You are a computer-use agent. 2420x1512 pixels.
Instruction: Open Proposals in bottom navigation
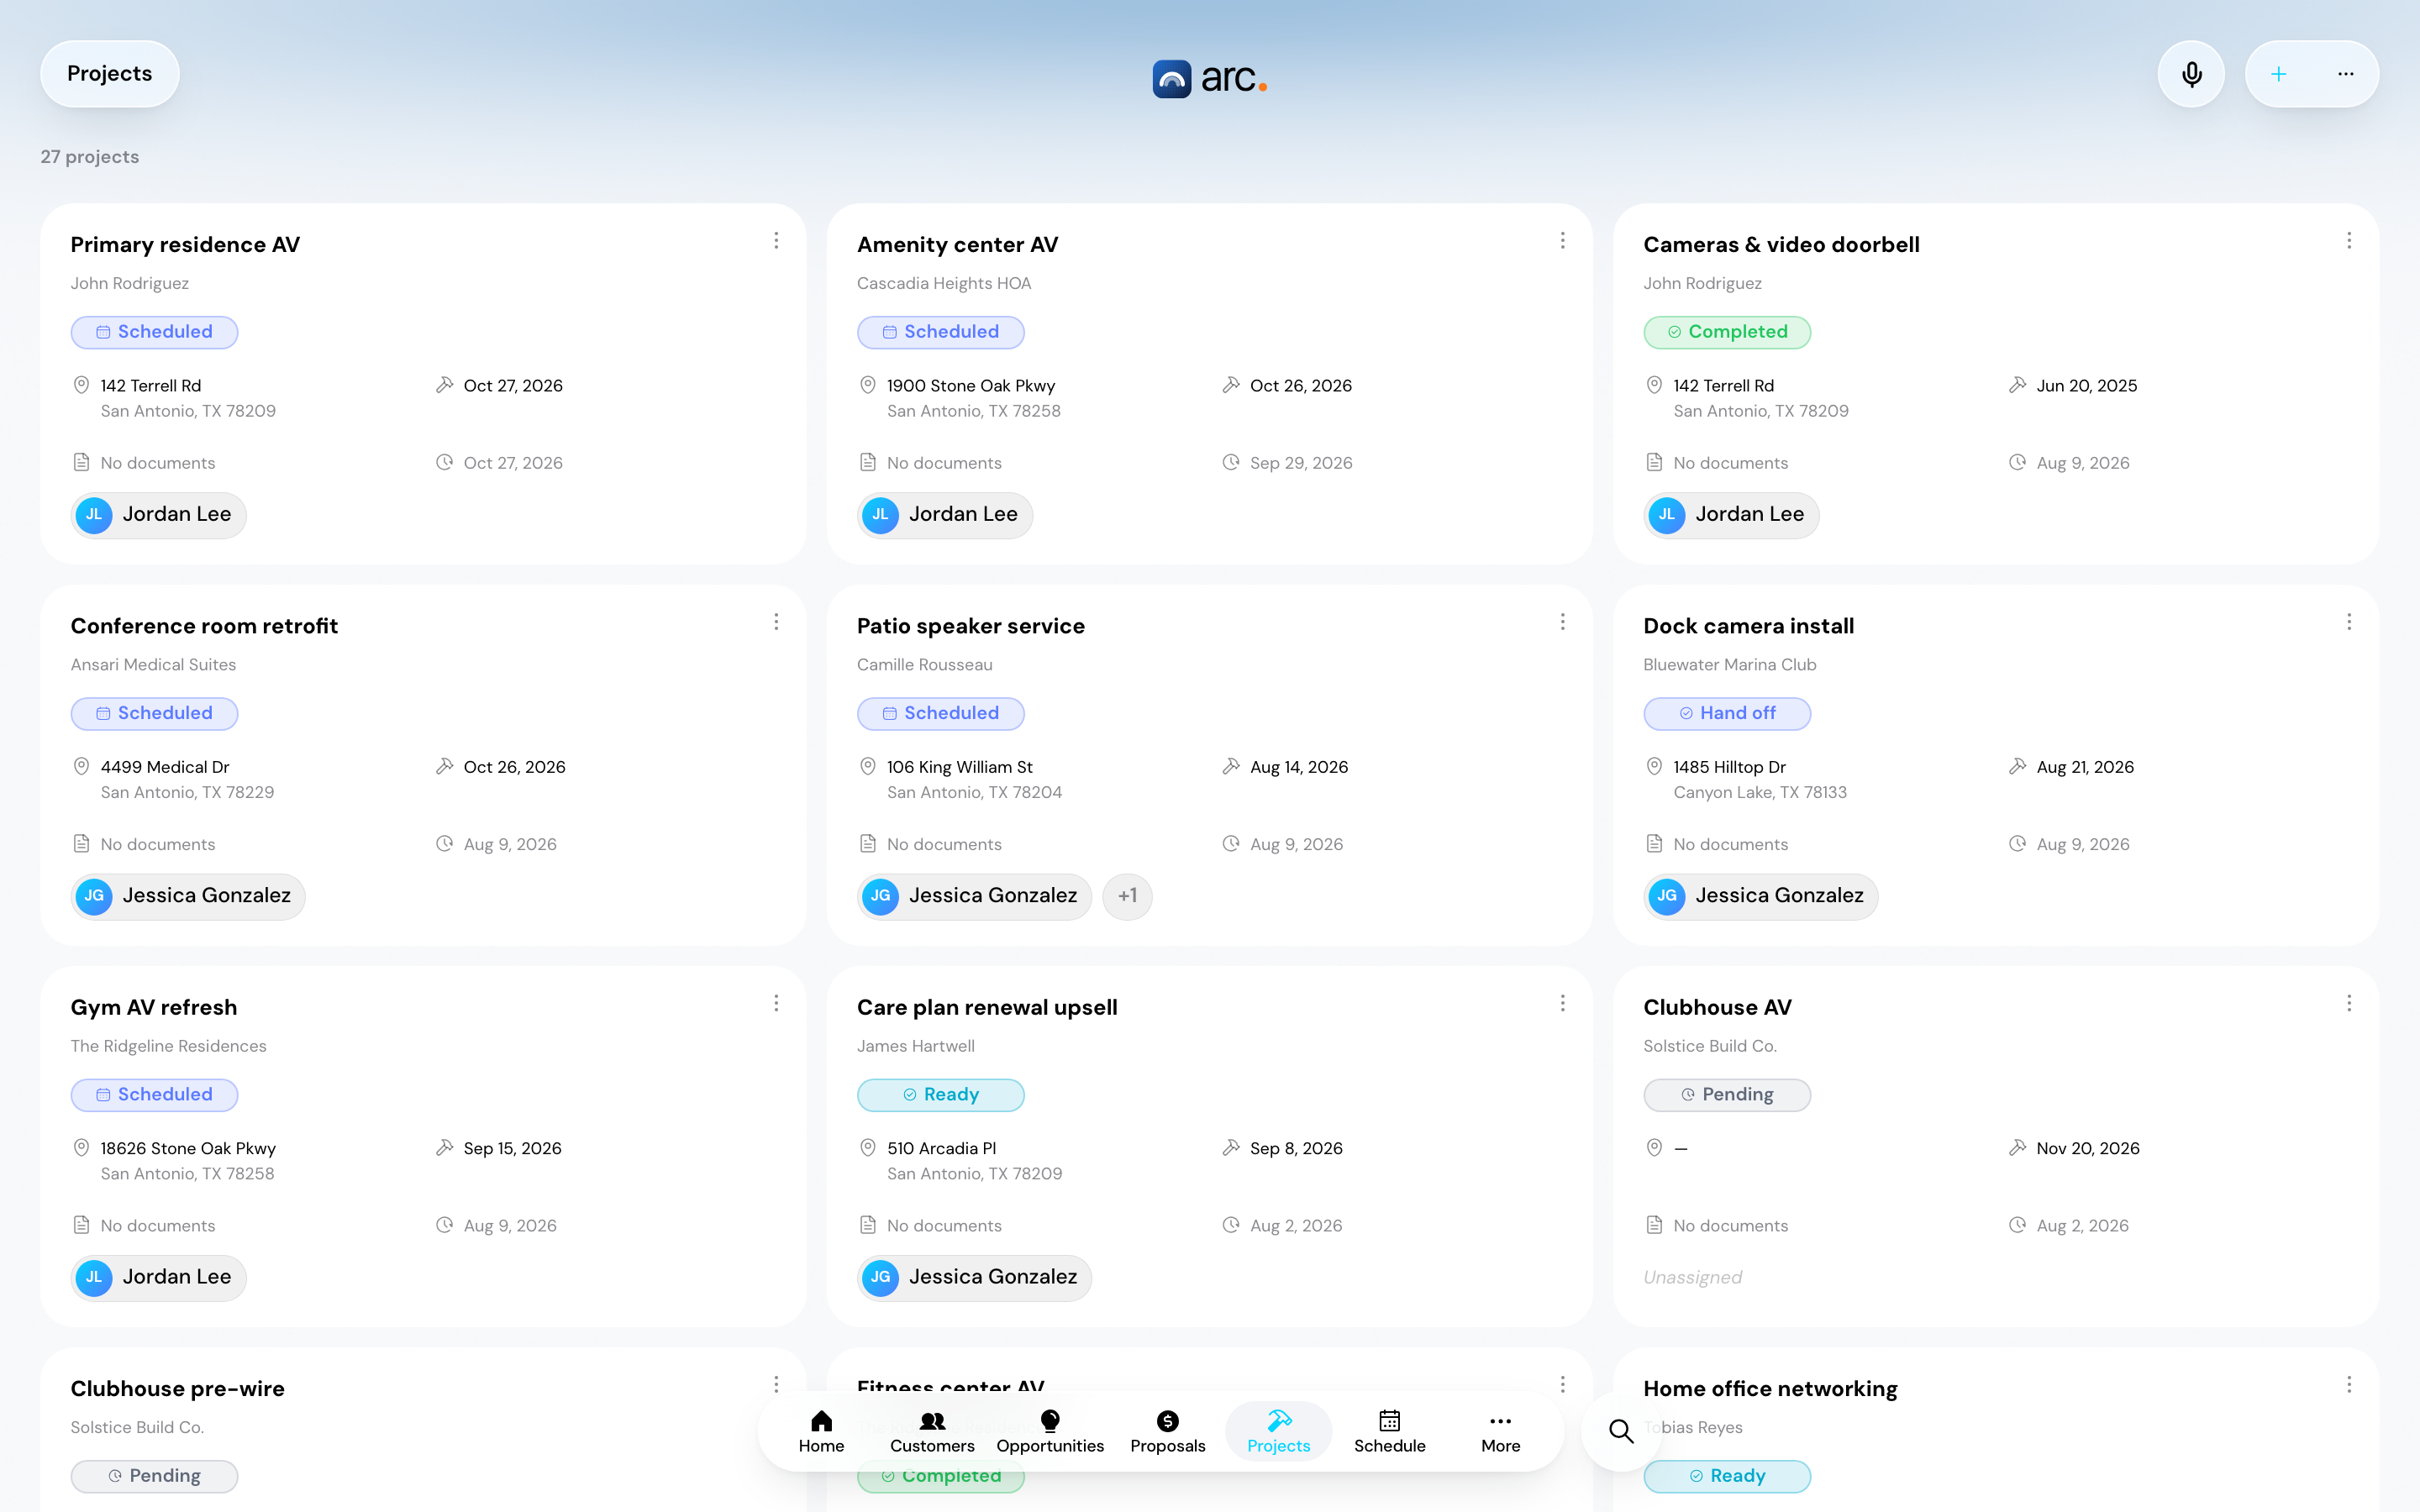(x=1167, y=1432)
